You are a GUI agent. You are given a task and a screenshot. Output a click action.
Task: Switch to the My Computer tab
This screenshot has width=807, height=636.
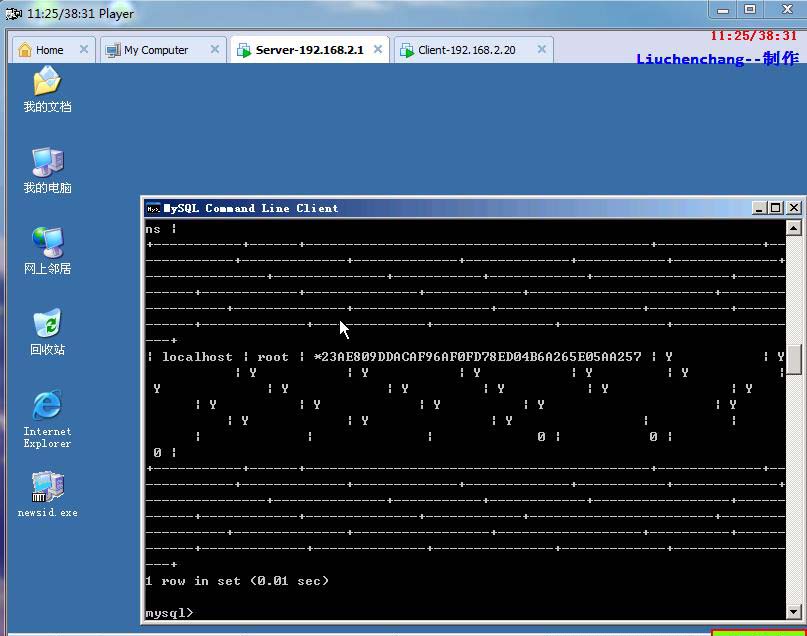pos(163,50)
